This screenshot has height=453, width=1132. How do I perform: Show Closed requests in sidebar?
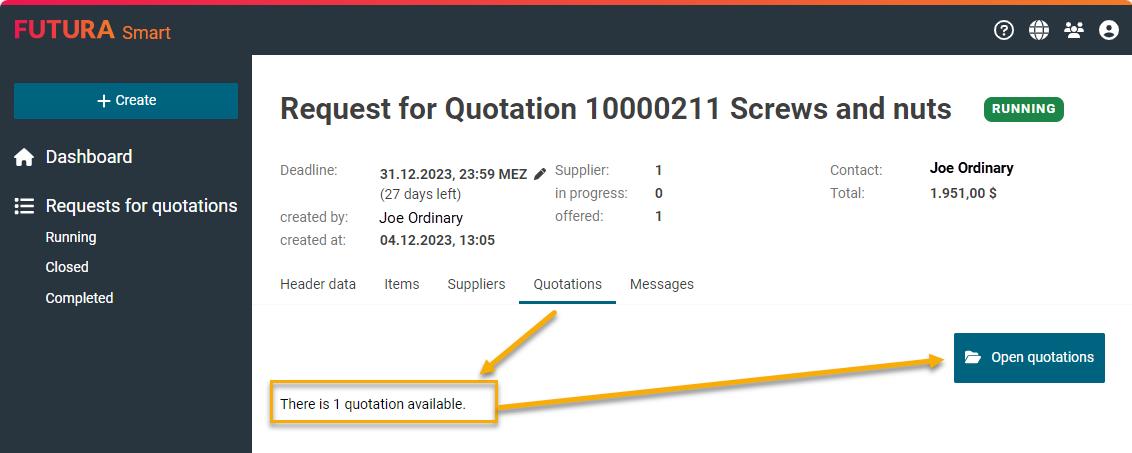(67, 267)
